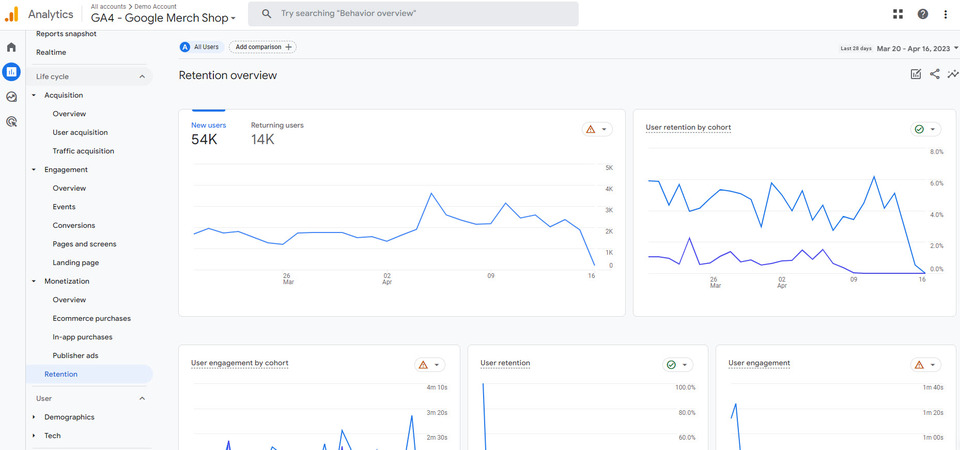Select the Reports icon in left rail

11,72
